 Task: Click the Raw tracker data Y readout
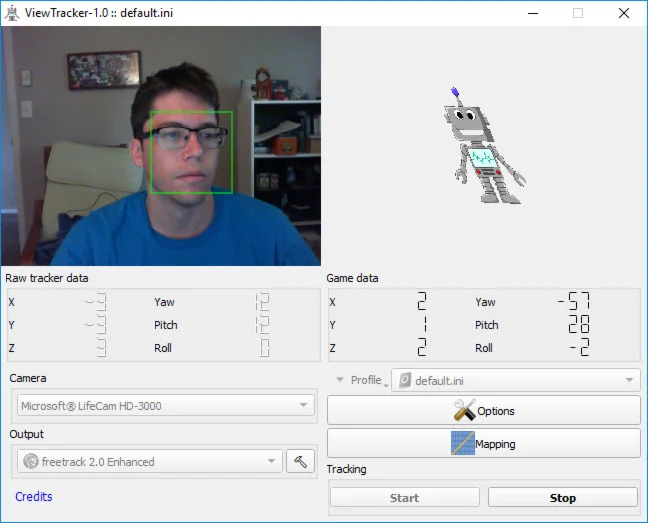pyautogui.click(x=95, y=324)
